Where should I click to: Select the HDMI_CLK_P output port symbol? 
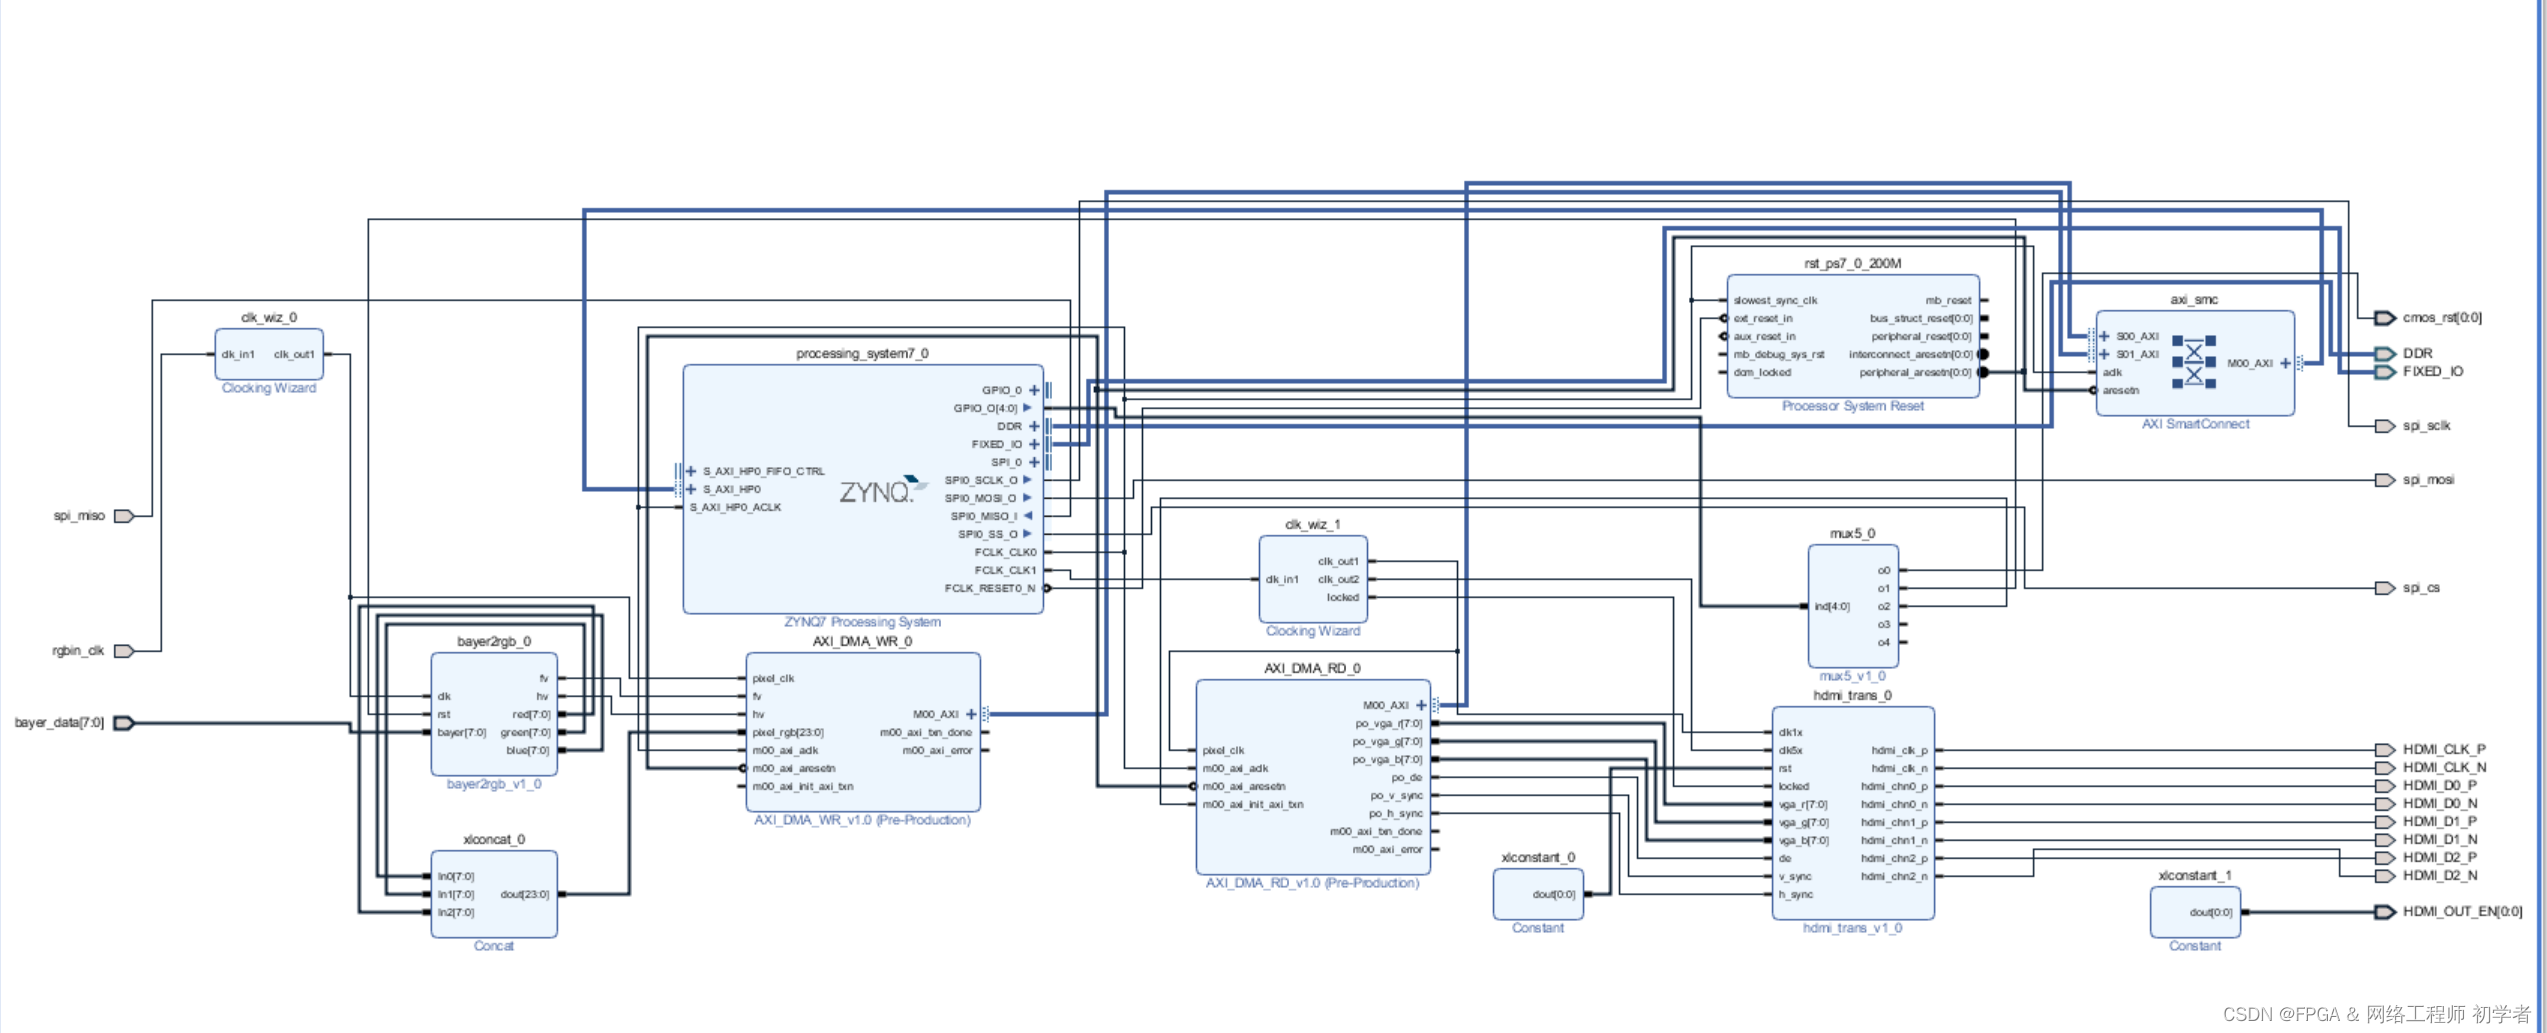[x=2385, y=750]
